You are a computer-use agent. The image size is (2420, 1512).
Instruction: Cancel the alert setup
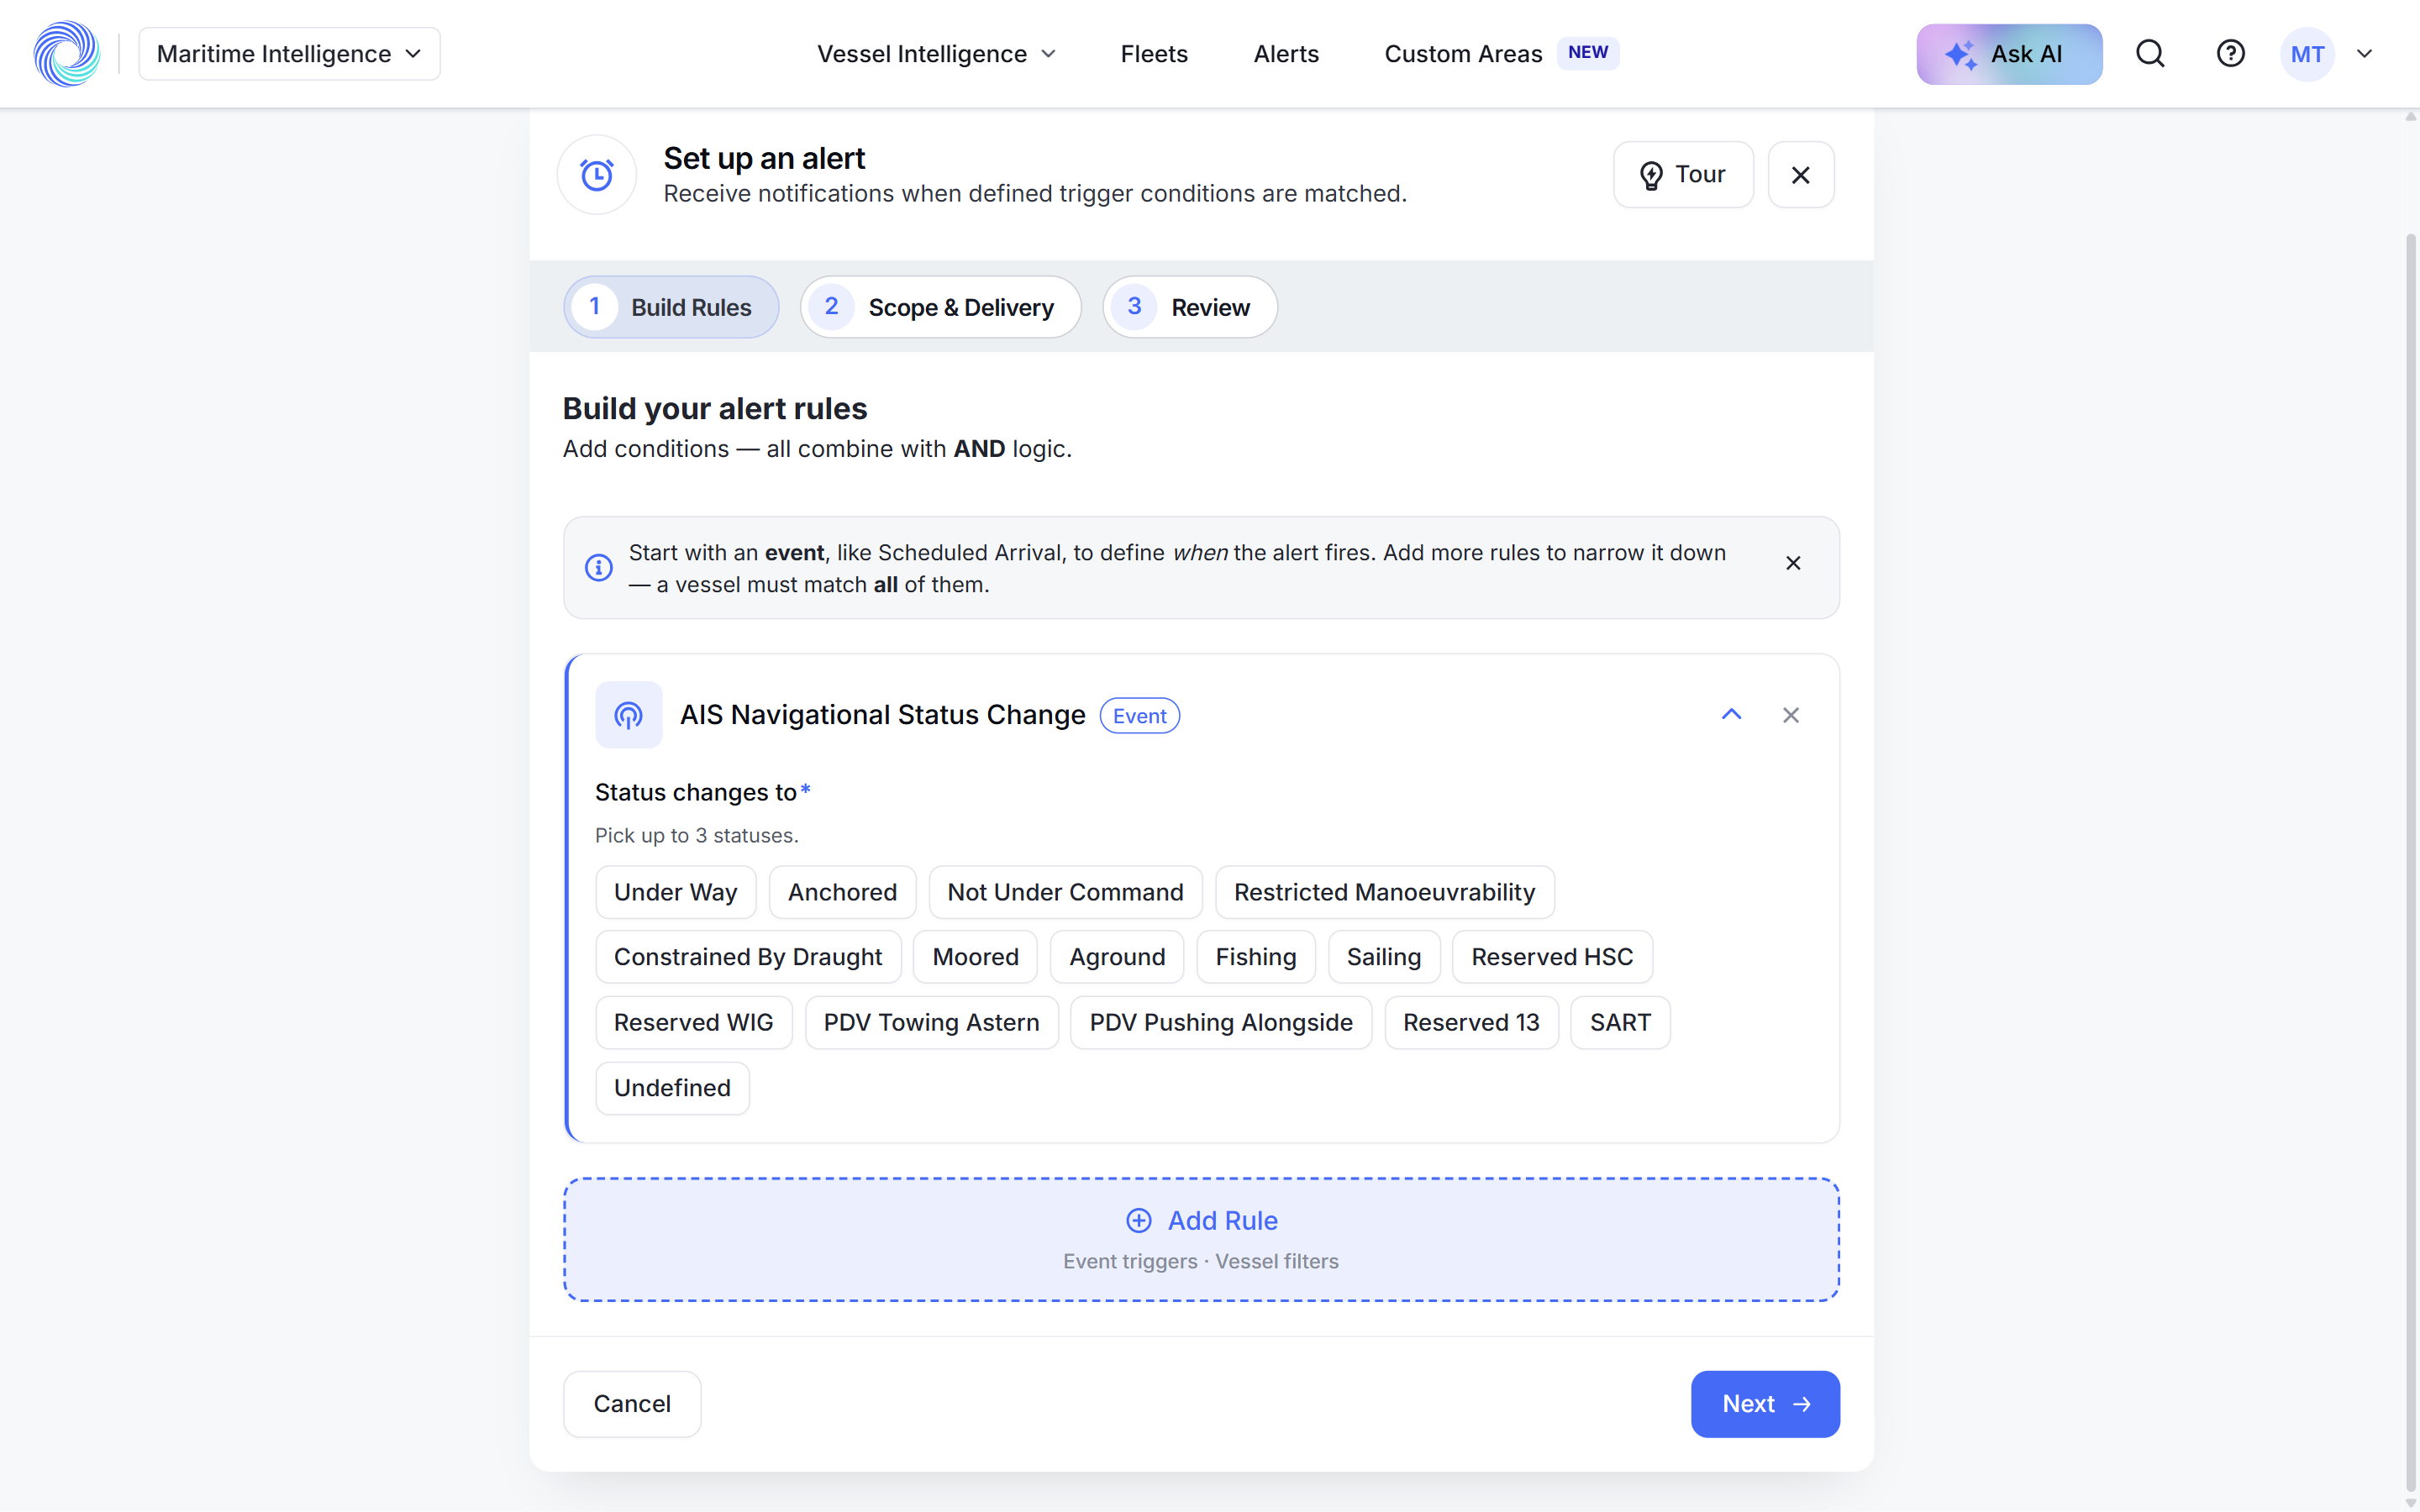pyautogui.click(x=632, y=1404)
